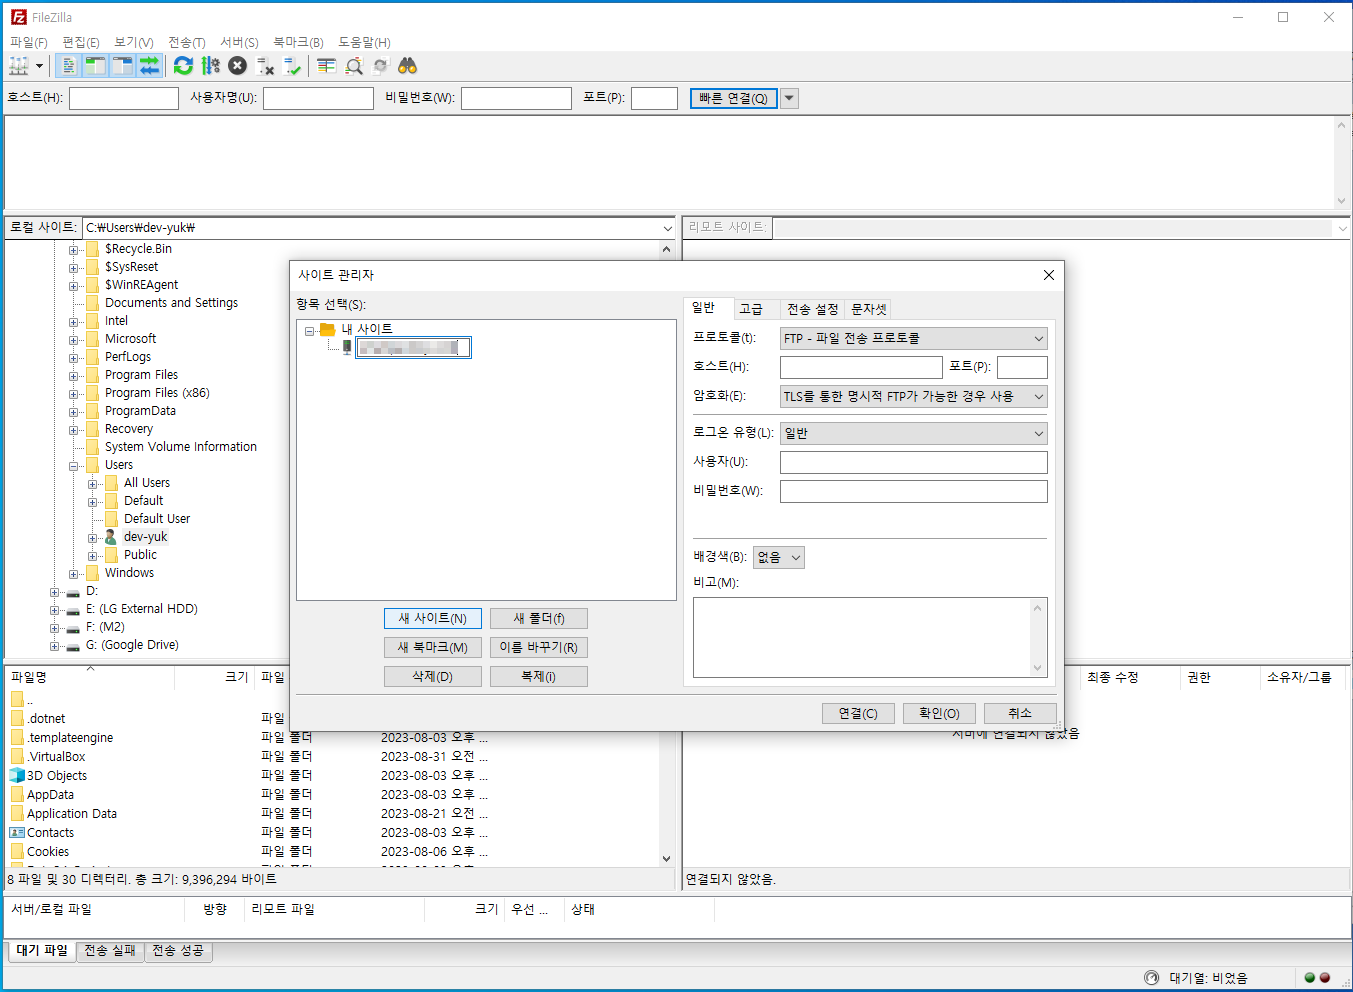The height and width of the screenshot is (992, 1353).
Task: Switch to the 전송 성공 queue tab
Action: click(x=178, y=951)
